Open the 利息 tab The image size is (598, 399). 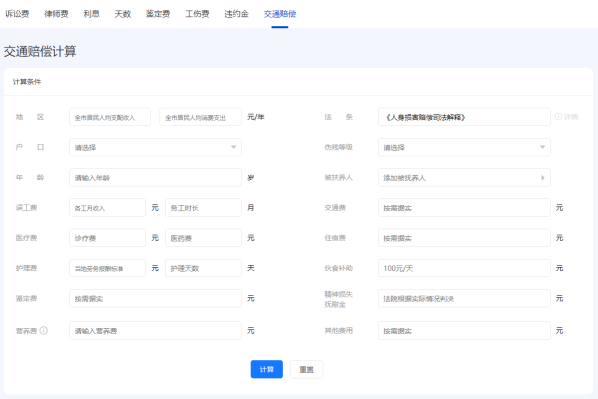[92, 14]
